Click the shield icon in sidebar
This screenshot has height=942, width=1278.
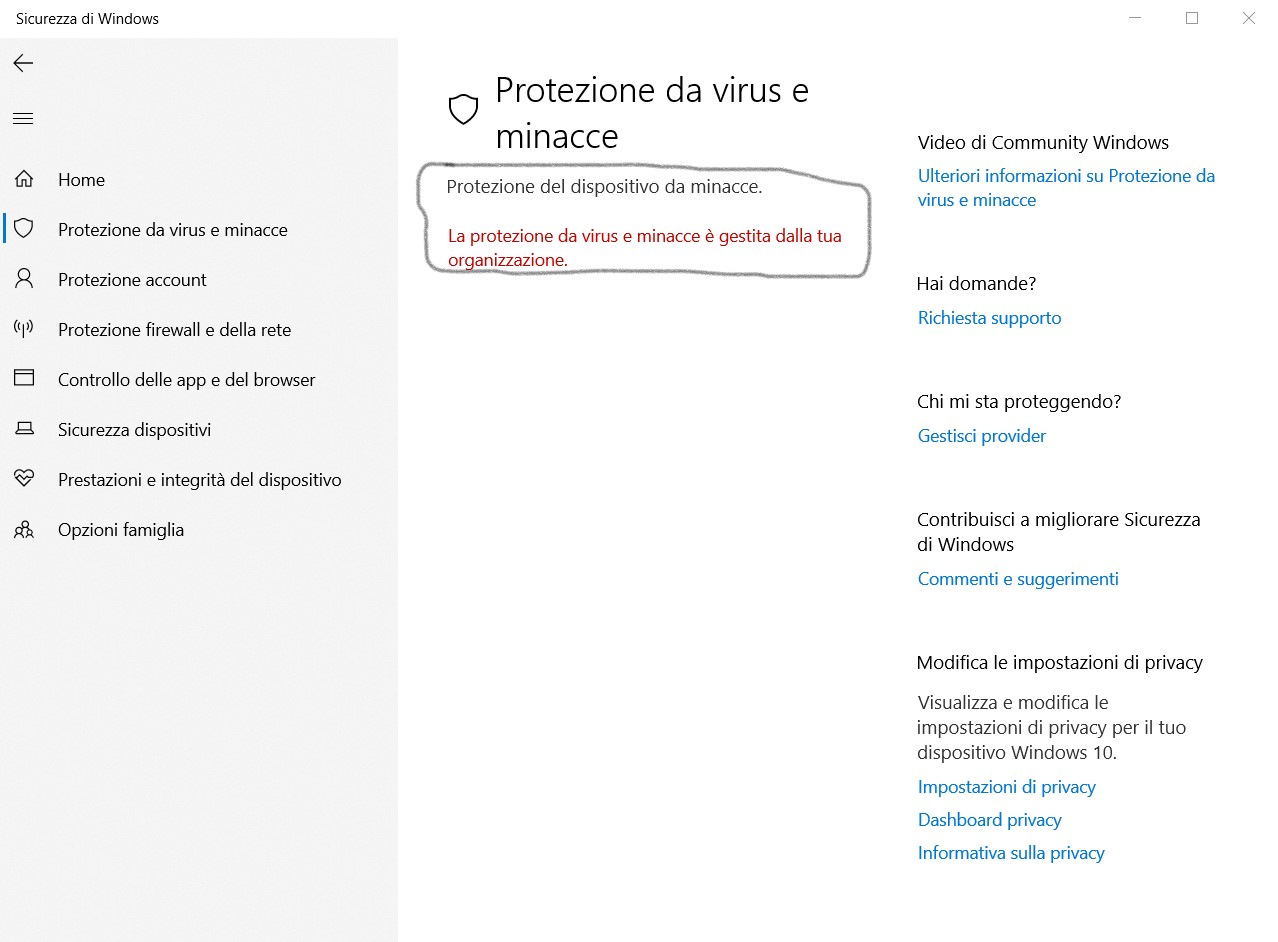click(x=24, y=229)
